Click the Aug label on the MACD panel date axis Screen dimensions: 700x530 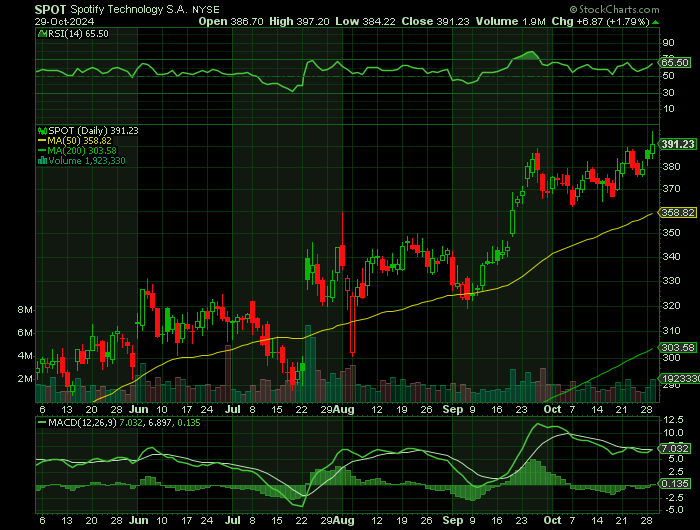click(x=344, y=521)
